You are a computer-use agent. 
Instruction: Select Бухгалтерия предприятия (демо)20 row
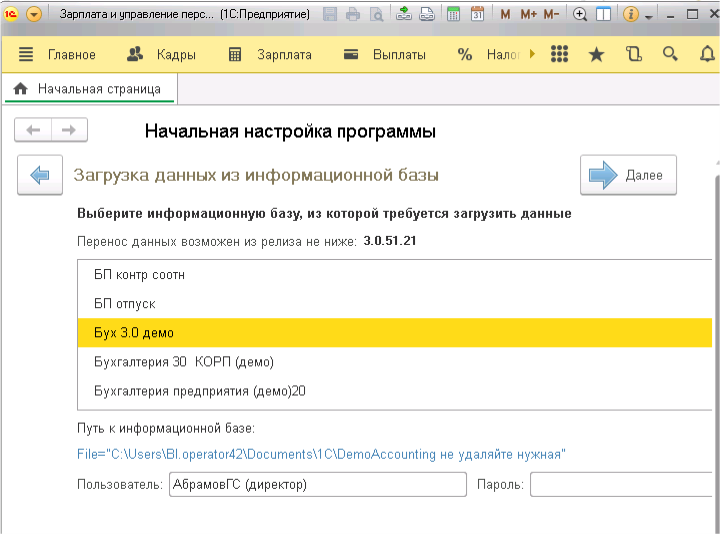tap(395, 391)
